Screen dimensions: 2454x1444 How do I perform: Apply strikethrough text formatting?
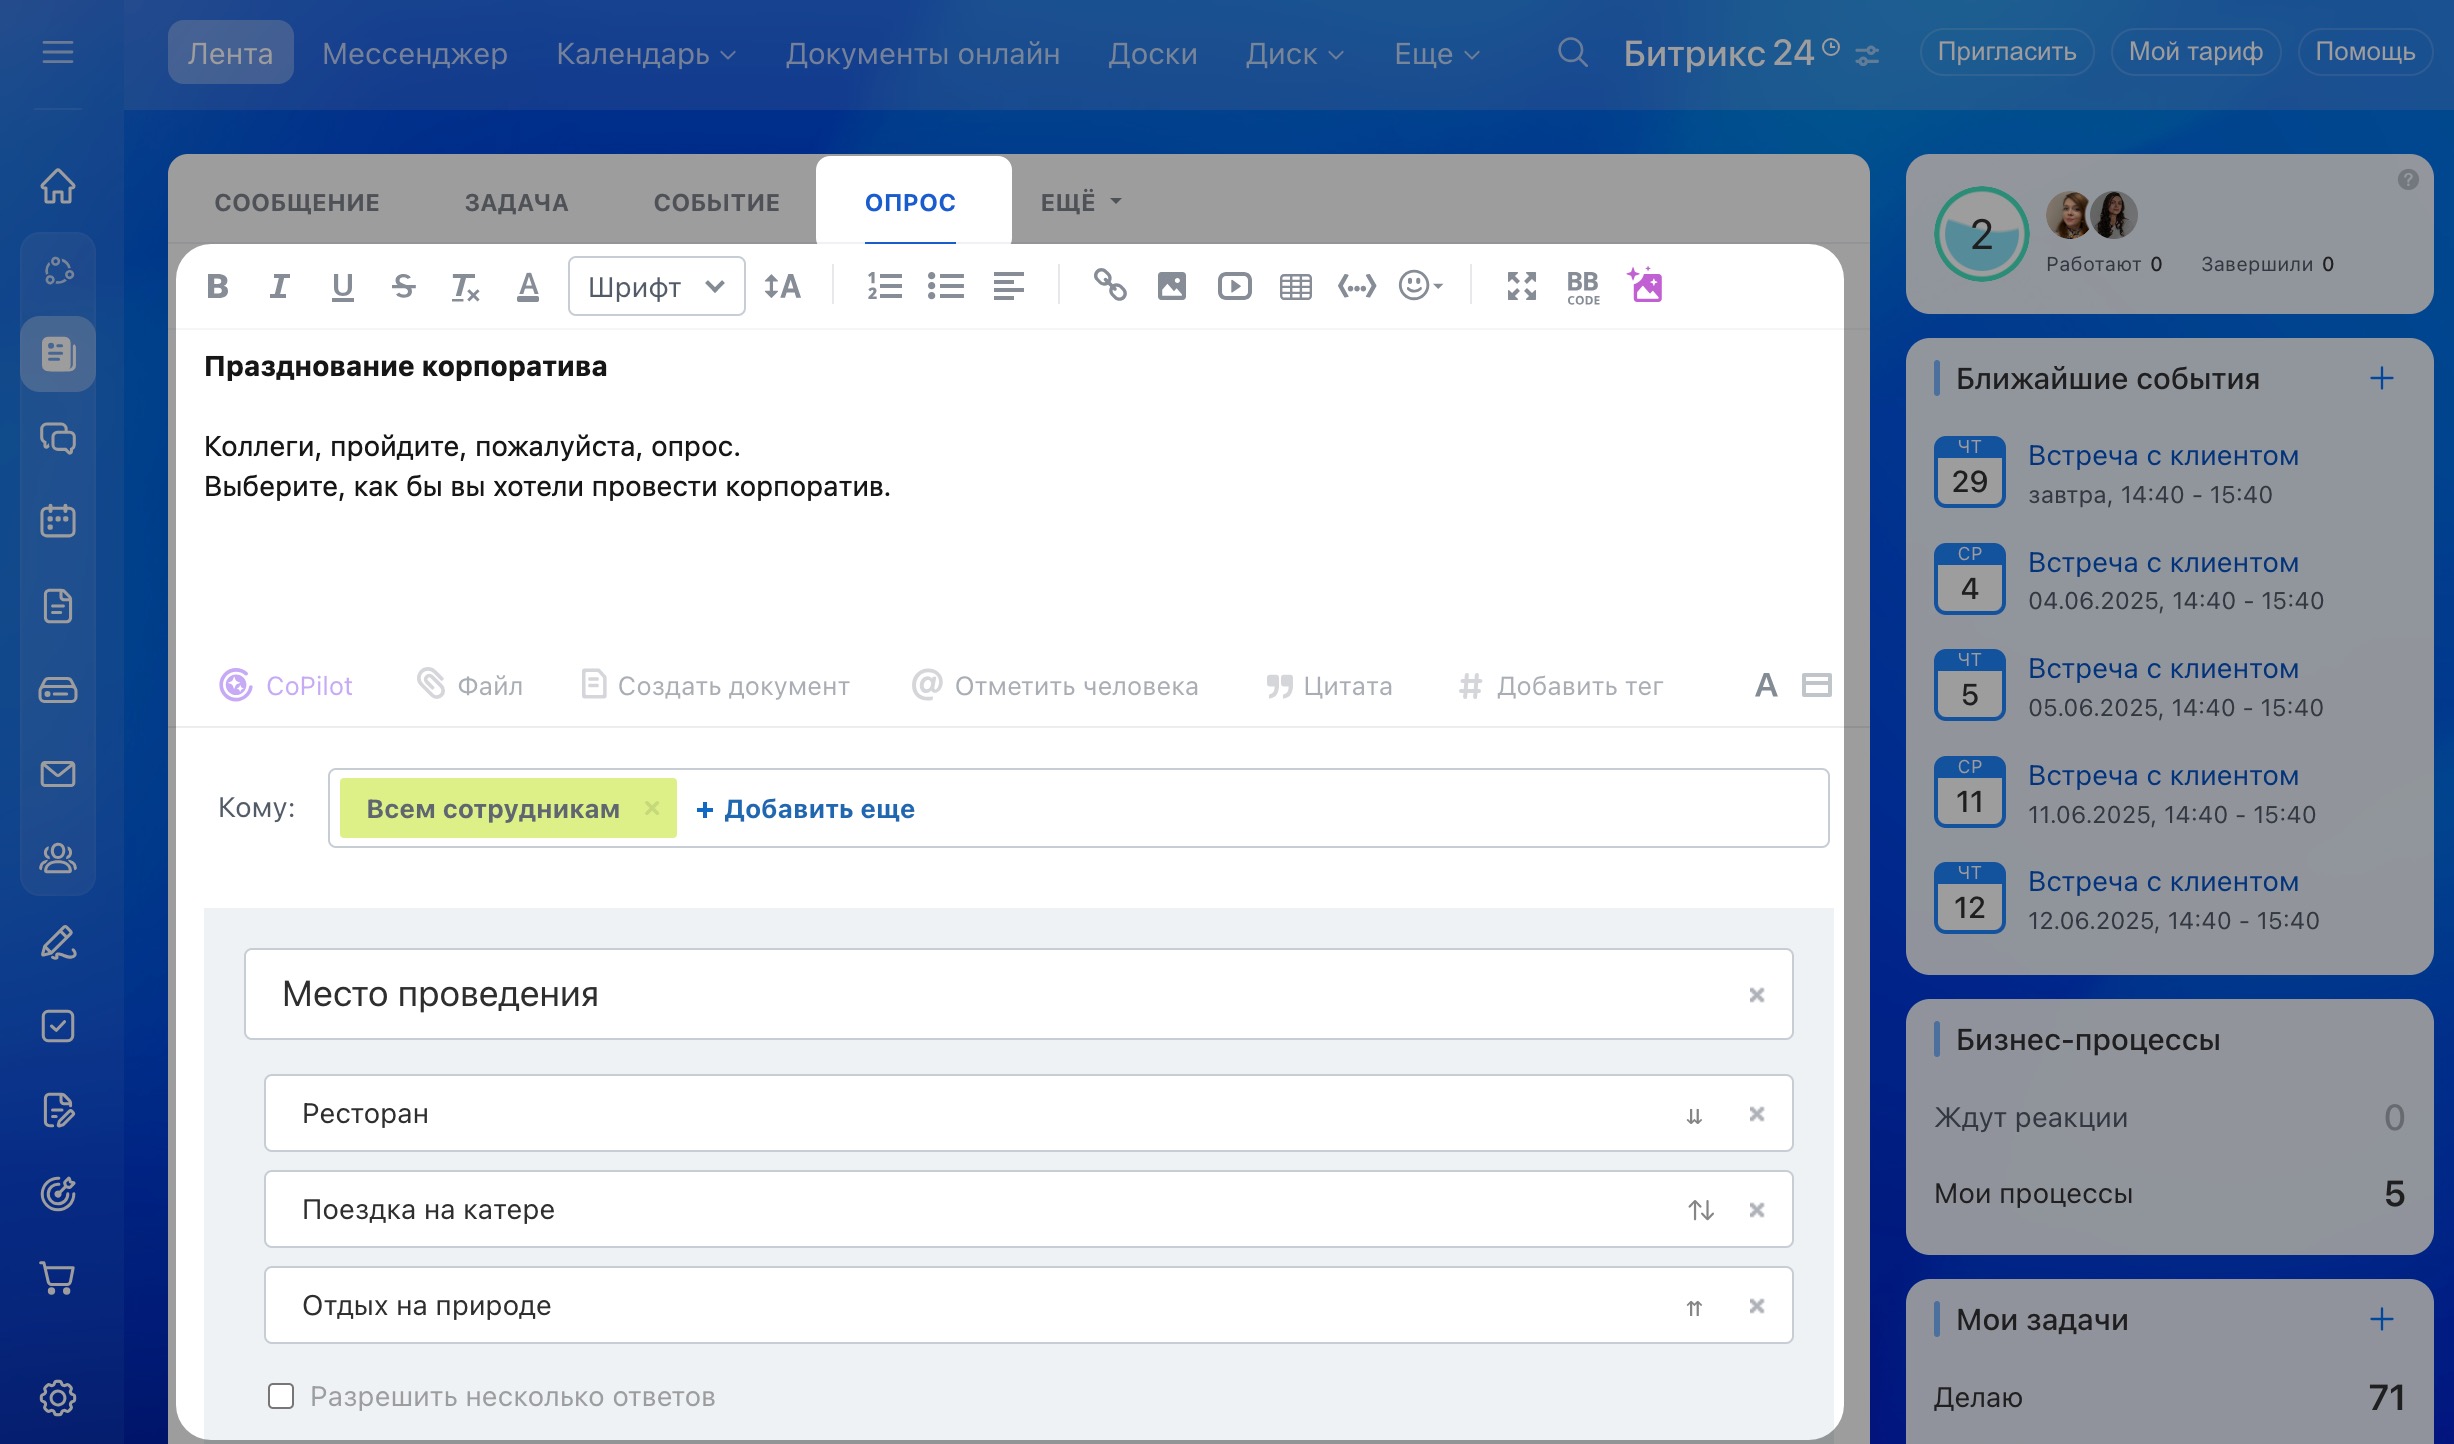pos(403,287)
